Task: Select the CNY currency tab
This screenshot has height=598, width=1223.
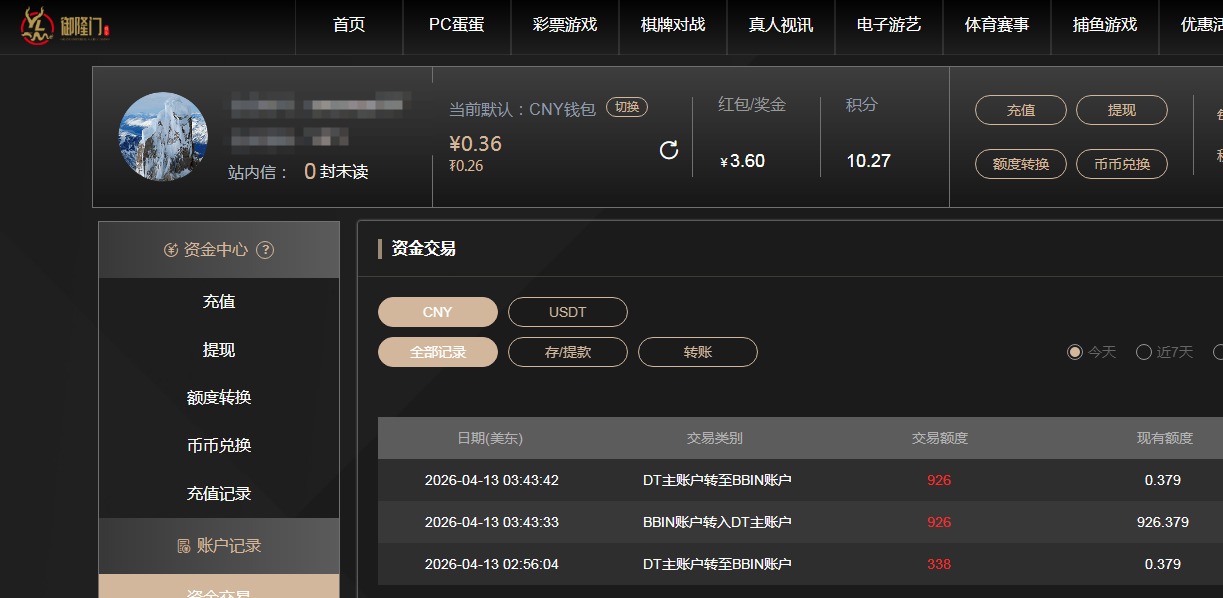Action: 437,312
